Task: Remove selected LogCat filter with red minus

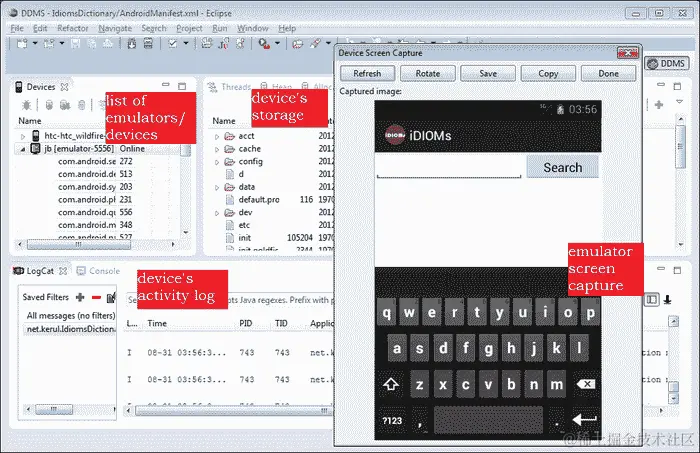Action: pos(96,297)
